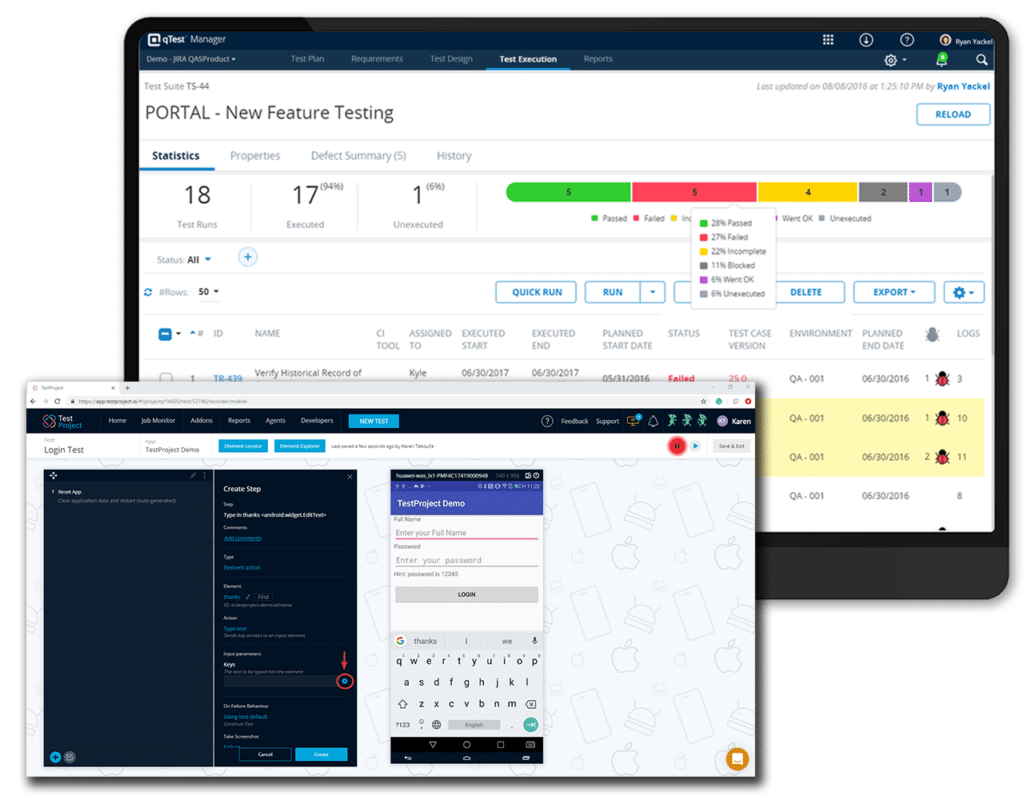Click Create in the Create Step panel
Viewport: 1024px width, 800px height.
(321, 754)
